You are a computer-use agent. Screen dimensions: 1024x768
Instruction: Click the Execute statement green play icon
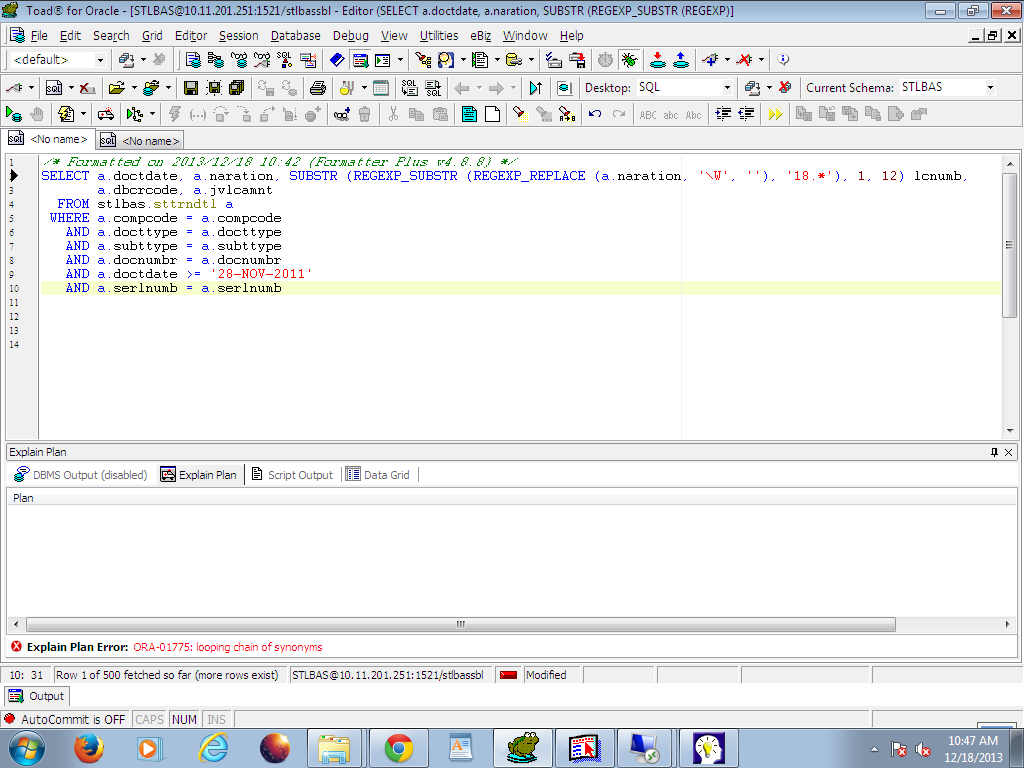click(13, 114)
